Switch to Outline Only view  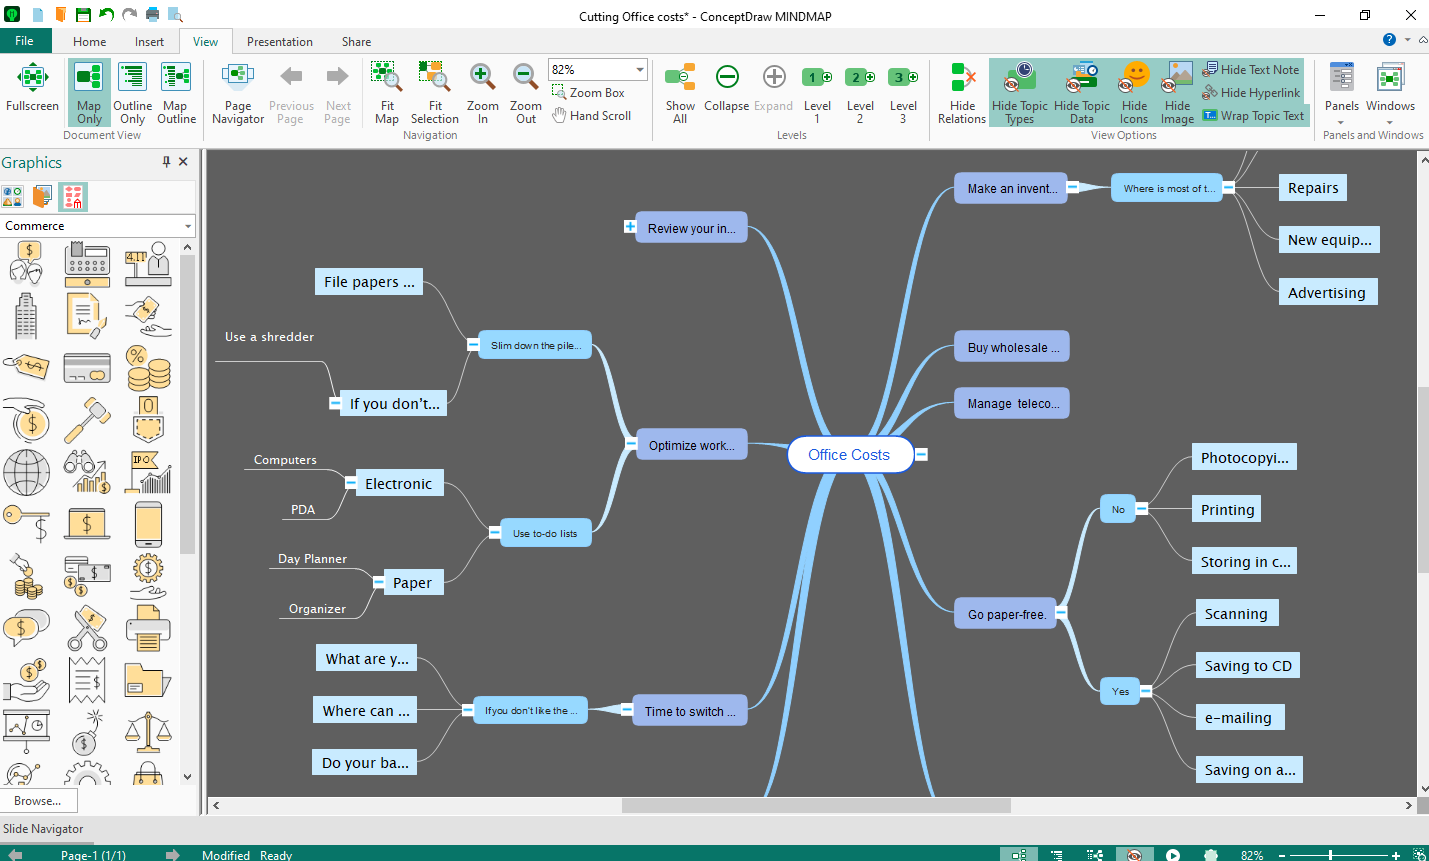point(132,92)
